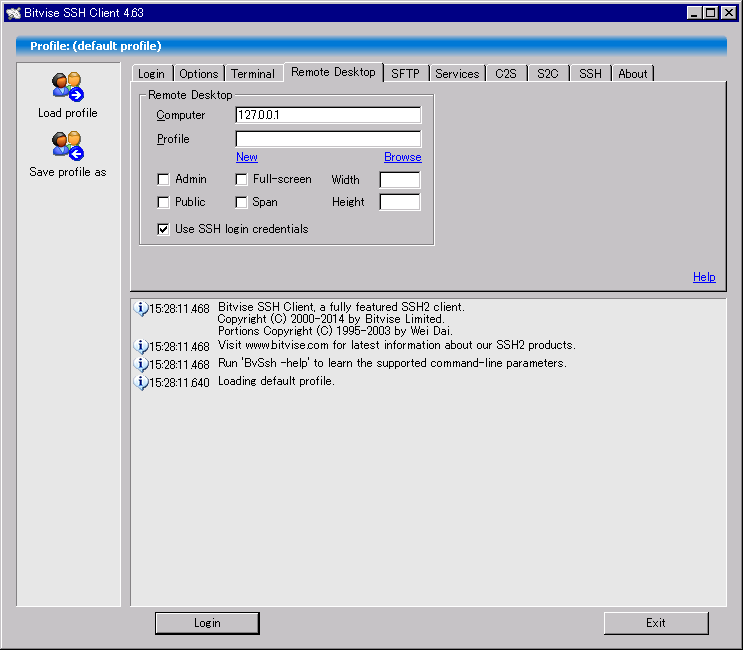Click 'Copyright (C) 2000-2014 by Bitvise Limited.' line
Image resolution: width=743 pixels, height=650 pixels.
(x=331, y=319)
